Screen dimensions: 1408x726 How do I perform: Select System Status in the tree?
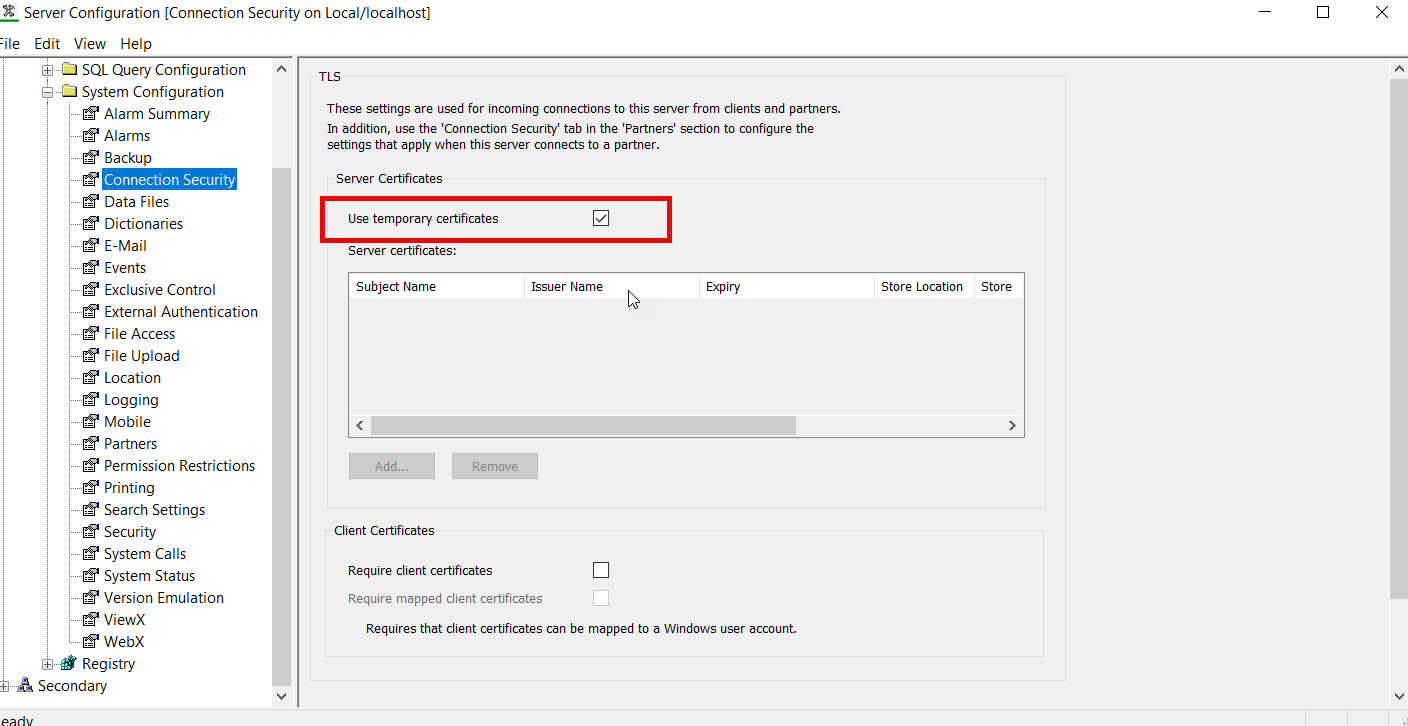[x=149, y=576]
